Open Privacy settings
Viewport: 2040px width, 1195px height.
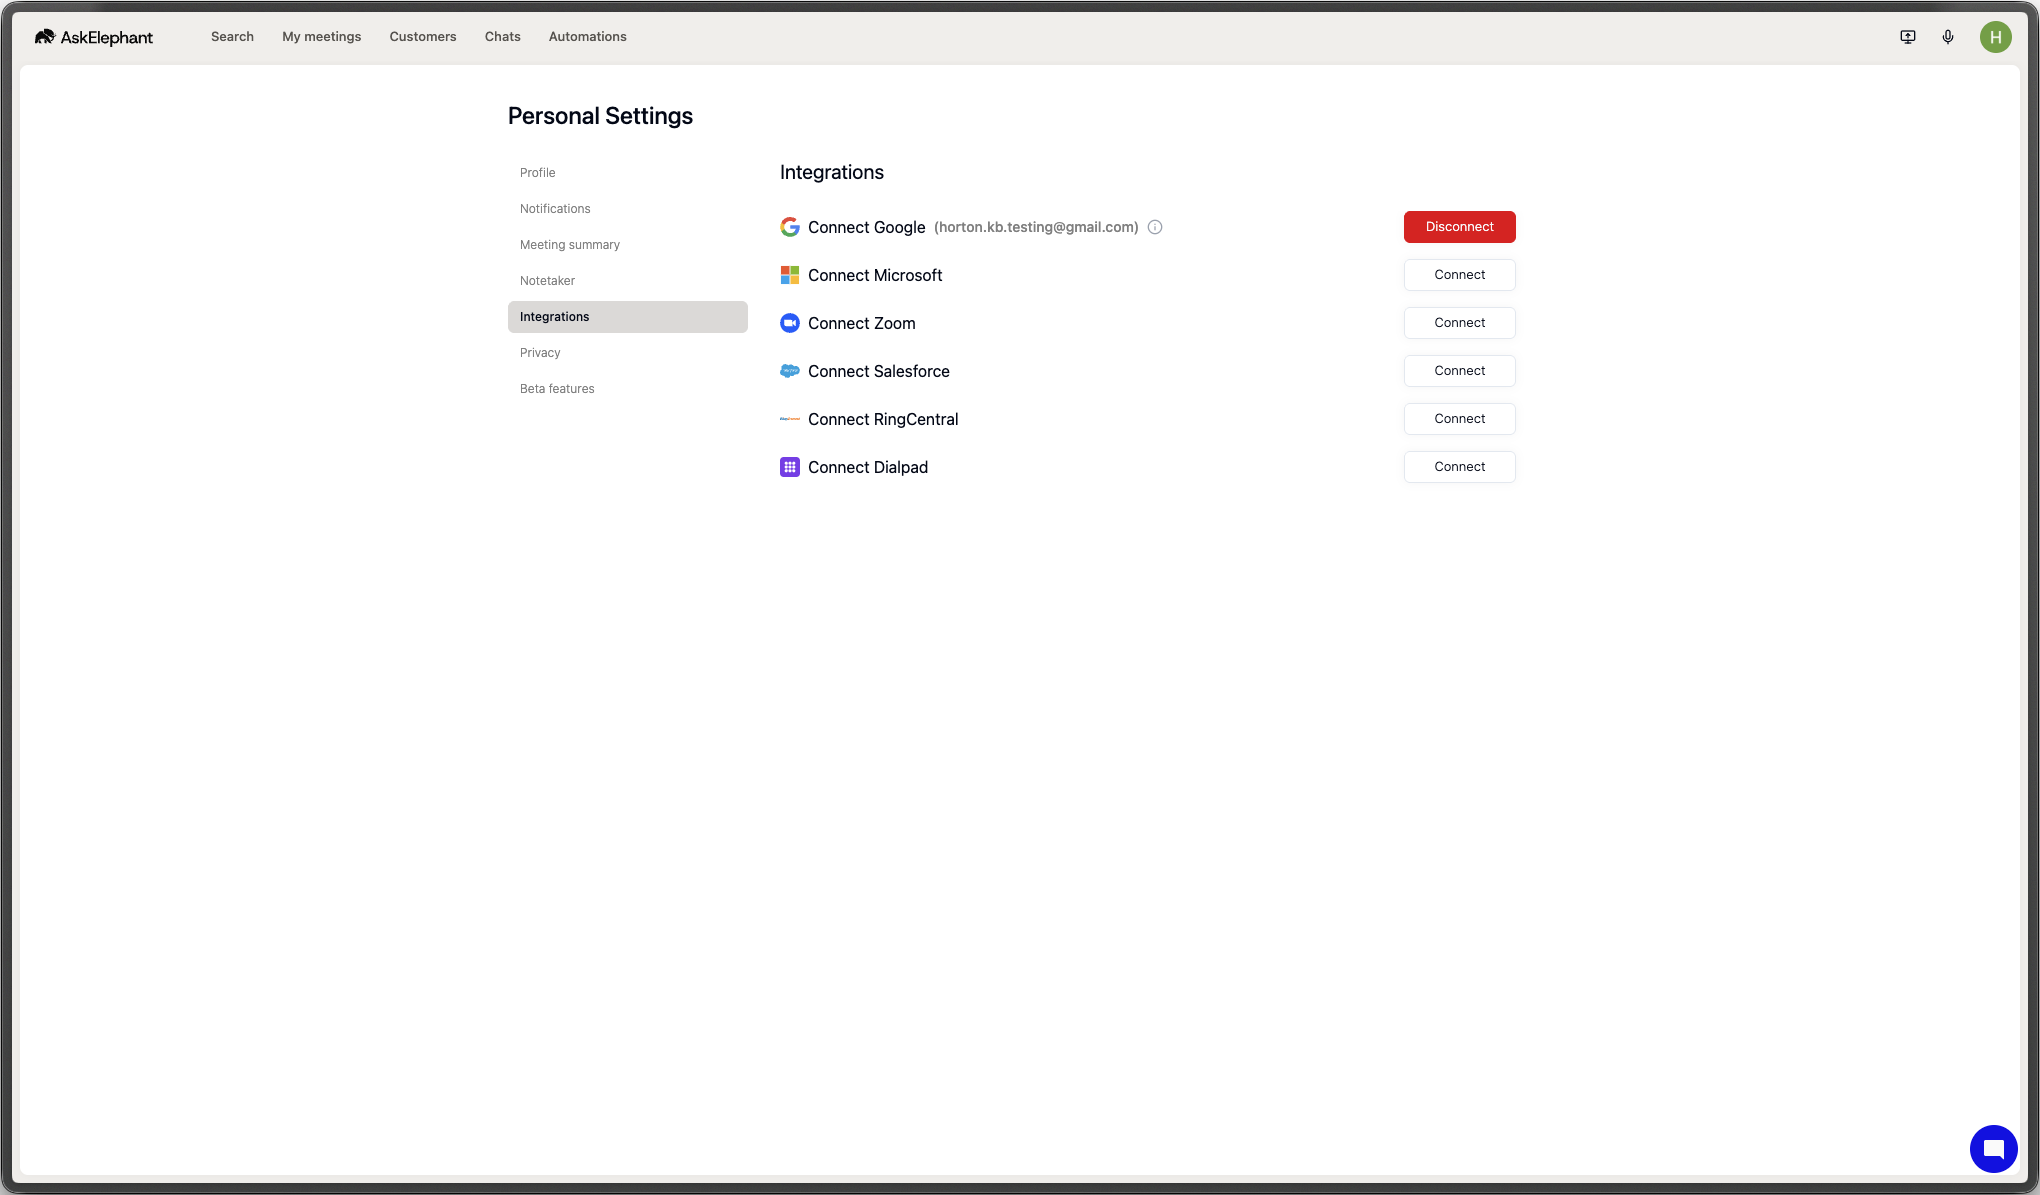pos(628,353)
